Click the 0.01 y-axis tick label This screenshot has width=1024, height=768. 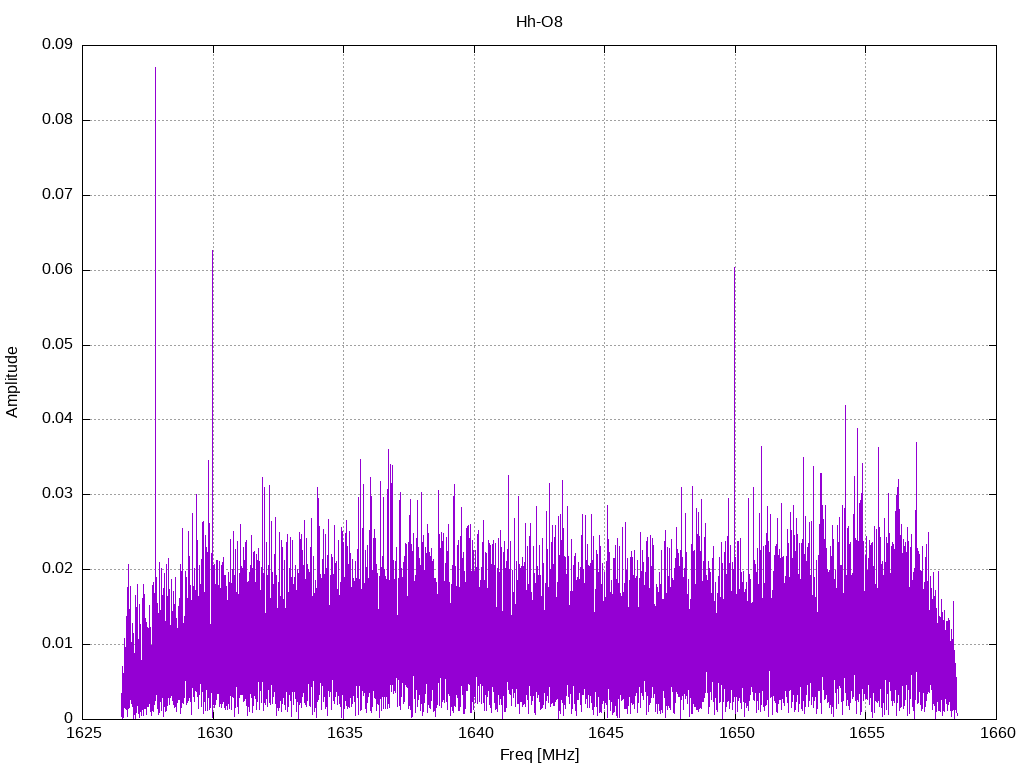pyautogui.click(x=57, y=644)
